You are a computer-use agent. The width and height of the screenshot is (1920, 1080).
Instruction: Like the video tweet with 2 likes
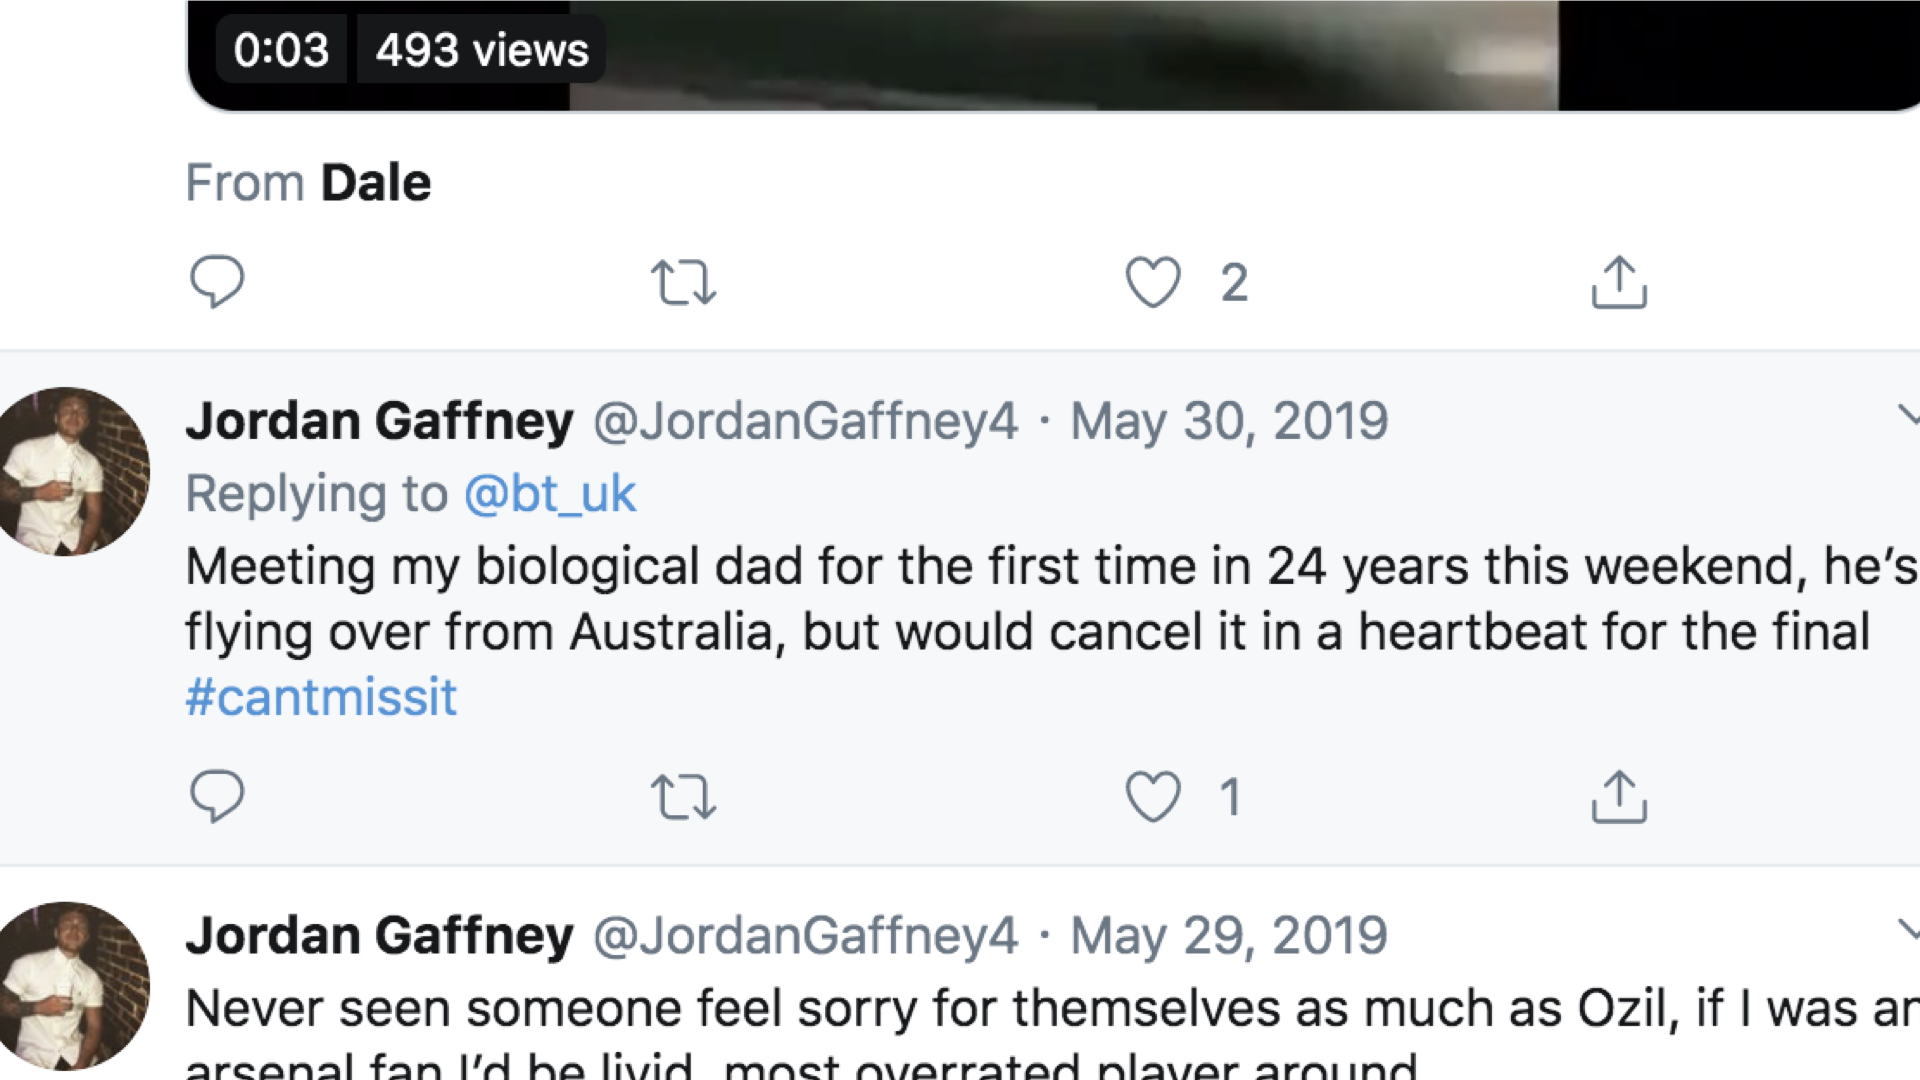tap(1153, 282)
